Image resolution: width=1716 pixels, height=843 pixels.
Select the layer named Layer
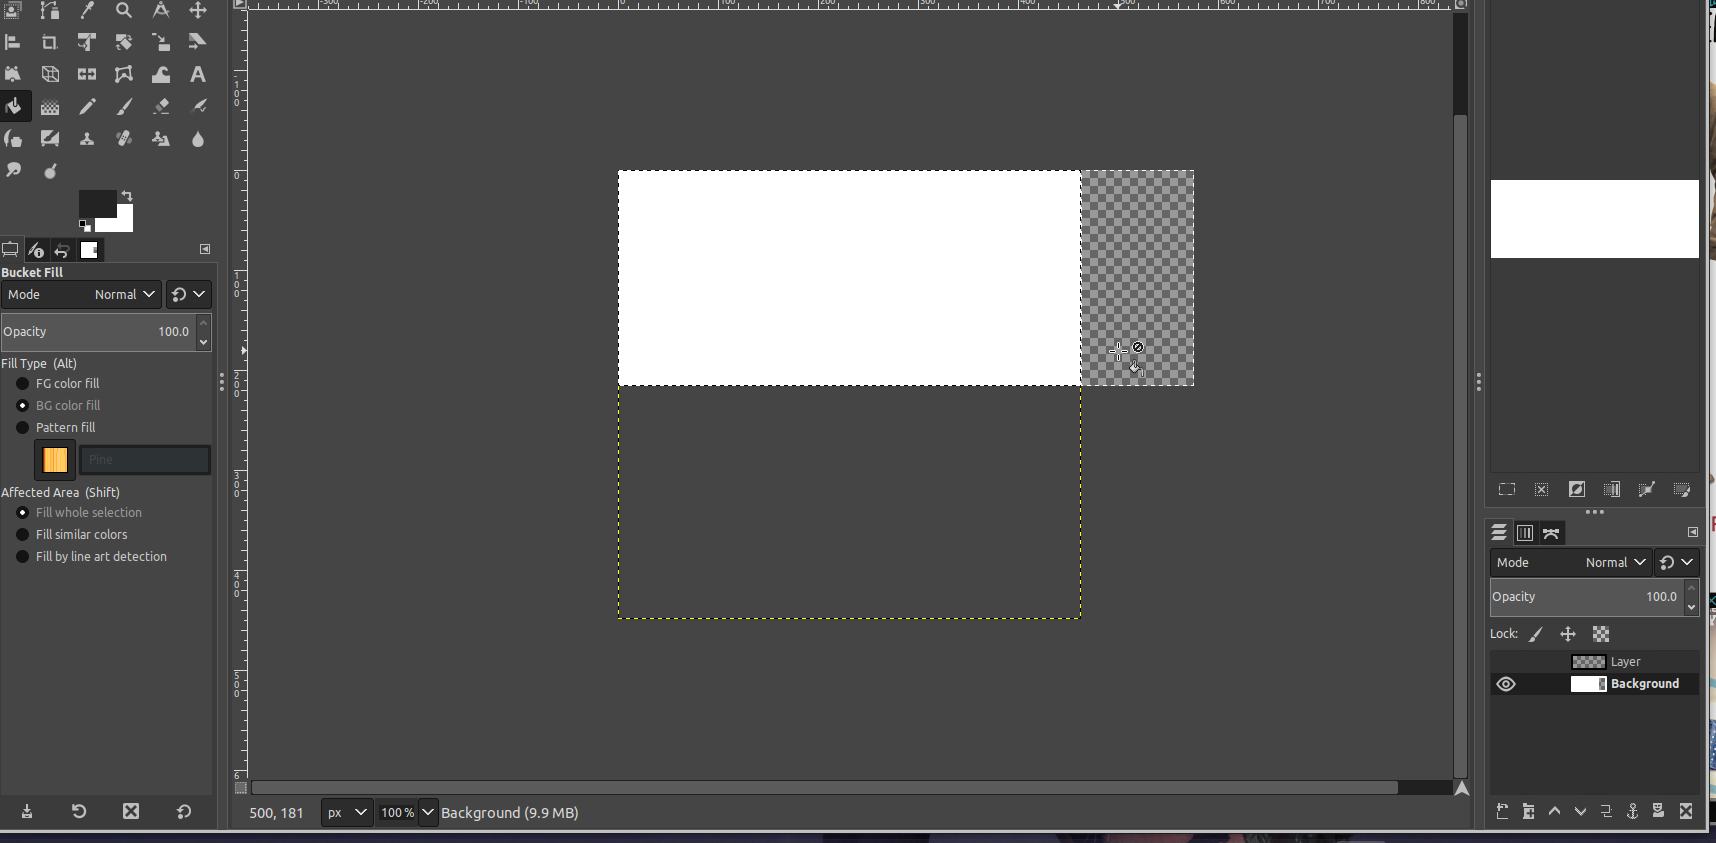coord(1625,662)
